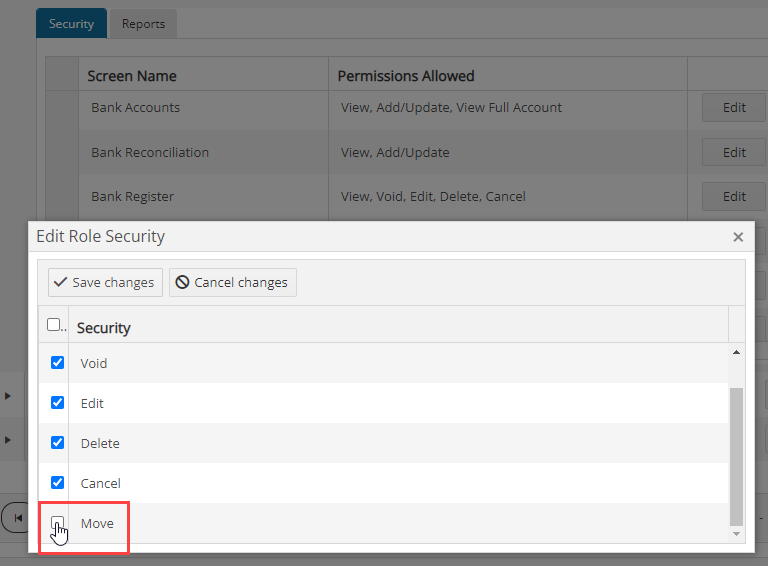
Task: Expand the lower collapsed row arrow
Action: tap(7, 440)
